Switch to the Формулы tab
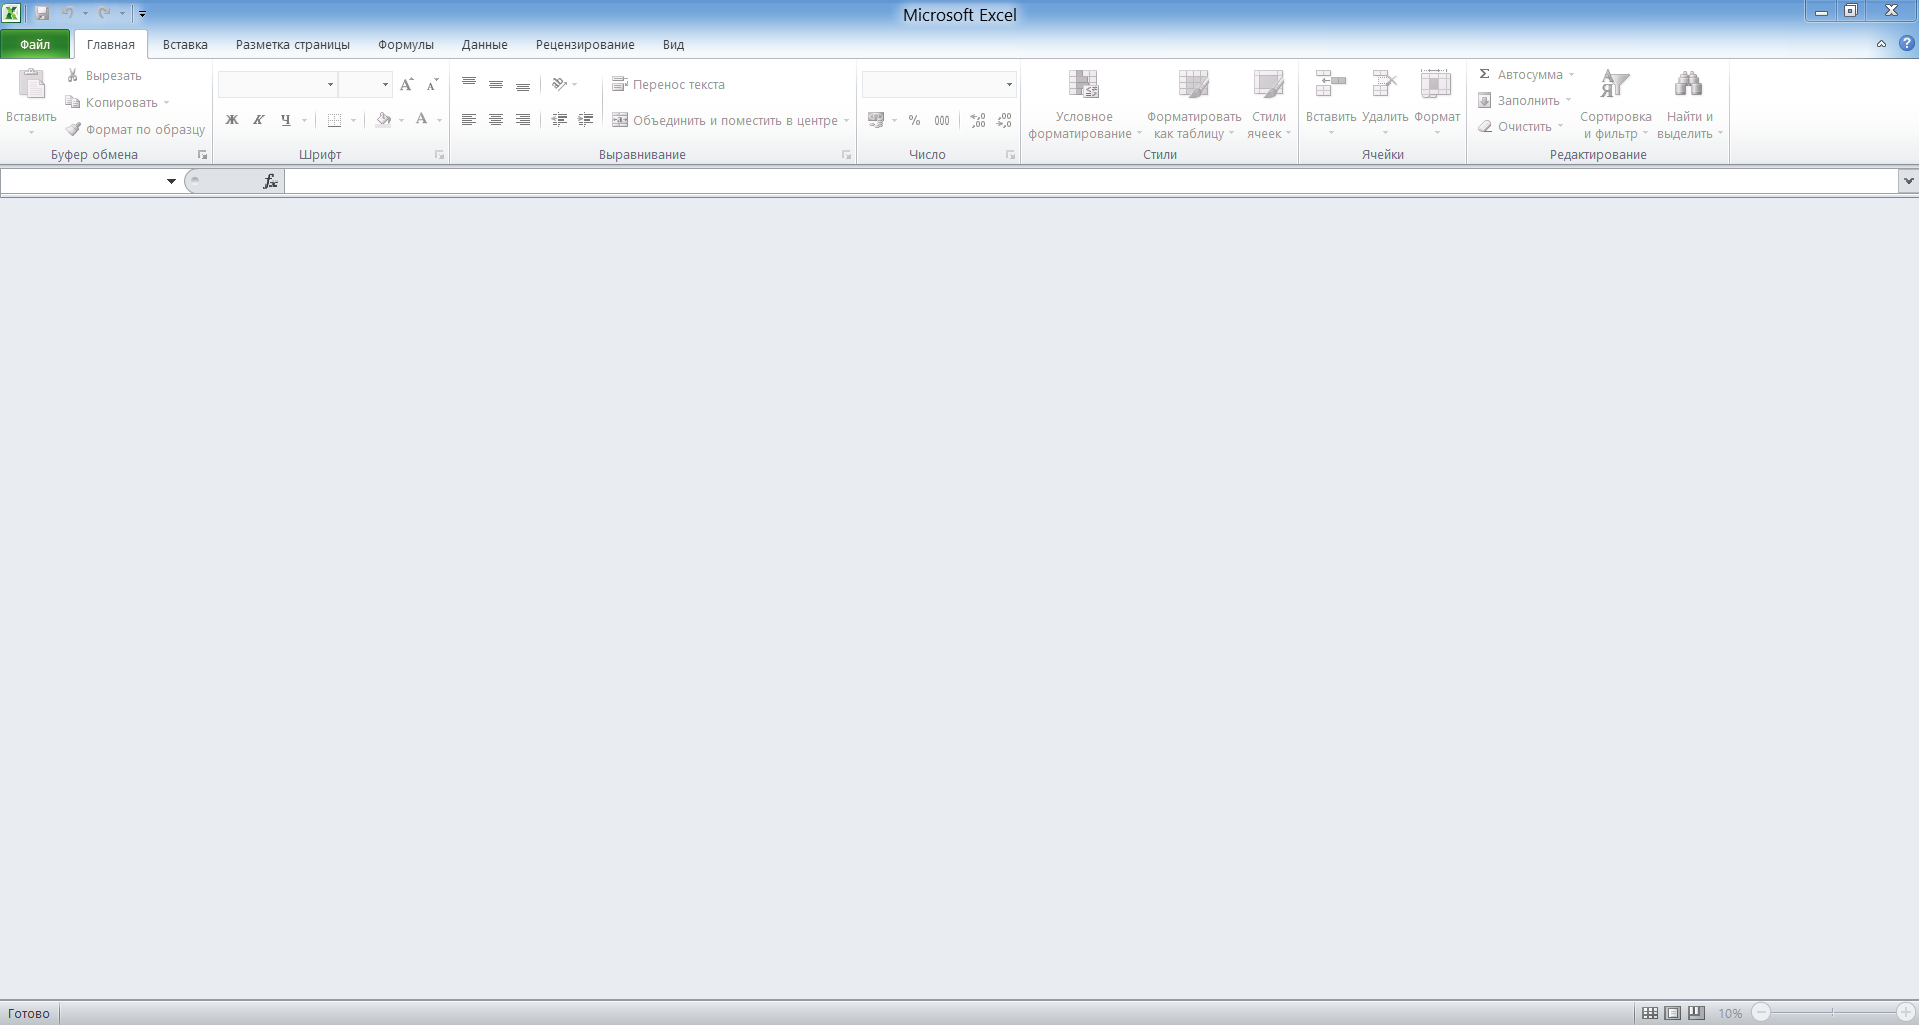1919x1025 pixels. coord(406,44)
